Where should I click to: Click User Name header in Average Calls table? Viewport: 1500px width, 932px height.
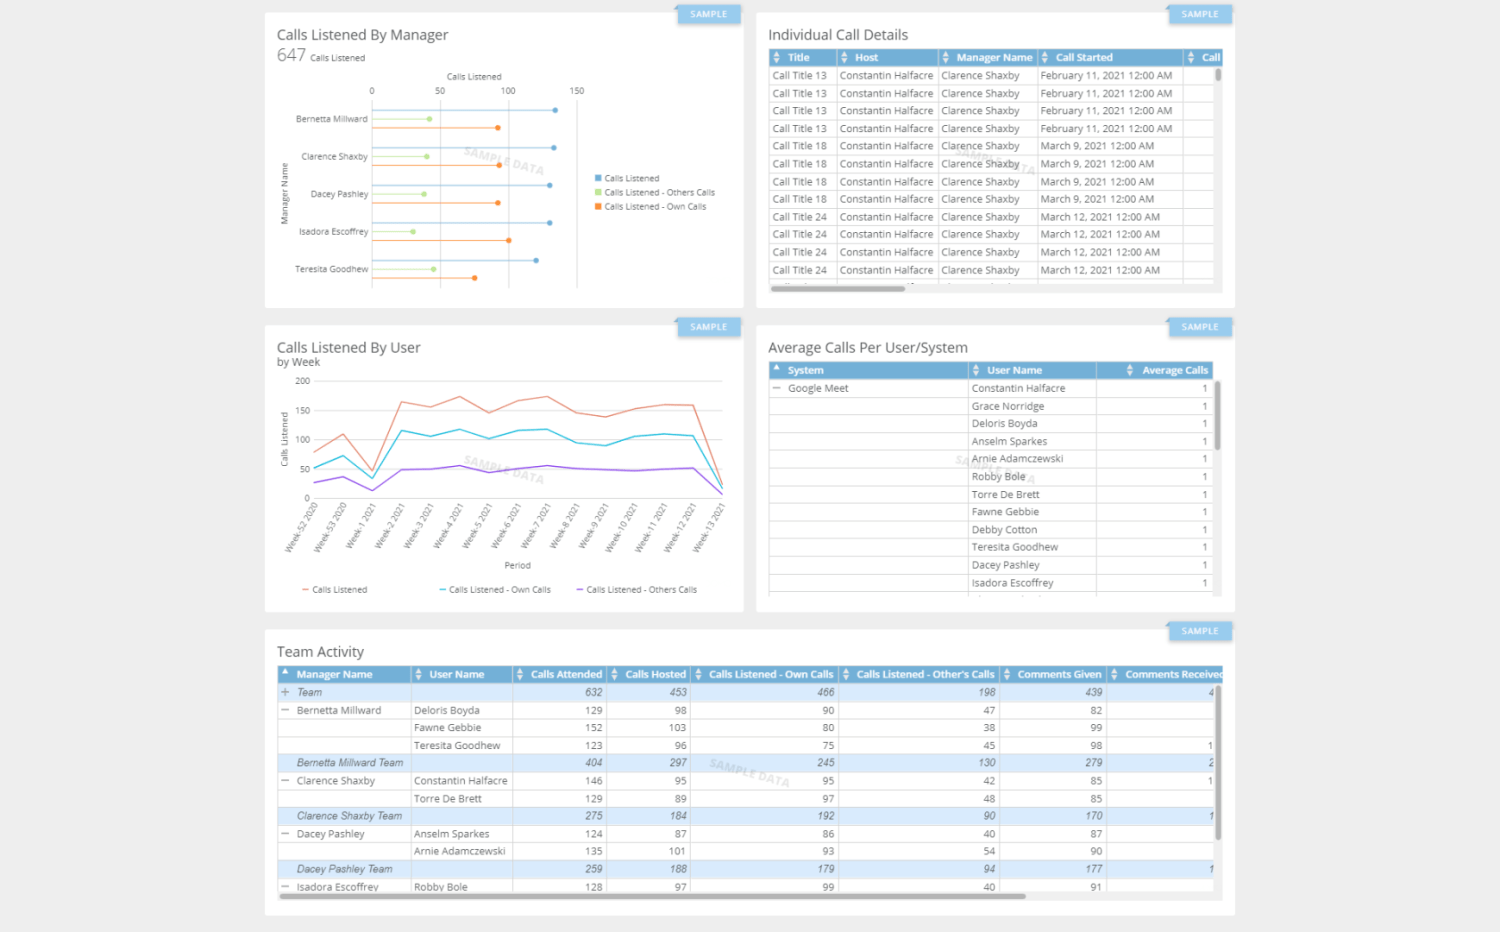point(1014,371)
